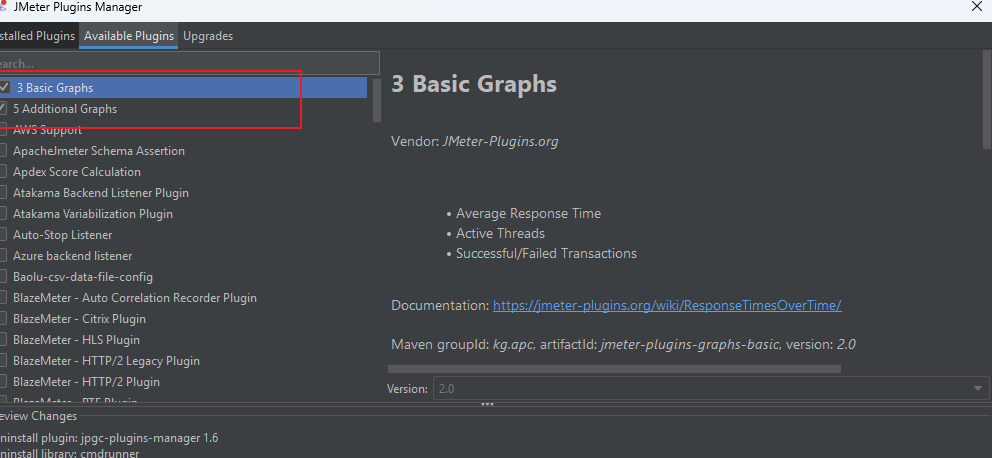This screenshot has width=992, height=458.
Task: Select the 5 Additional Graphs row
Action: (x=183, y=108)
